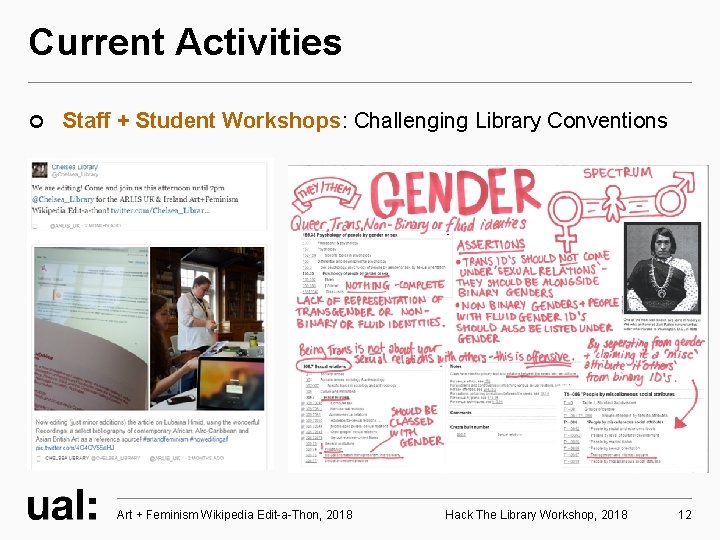Image resolution: width=720 pixels, height=540 pixels.
Task: Click the circled 'Sexual relations' classification heading
Action: point(325,366)
